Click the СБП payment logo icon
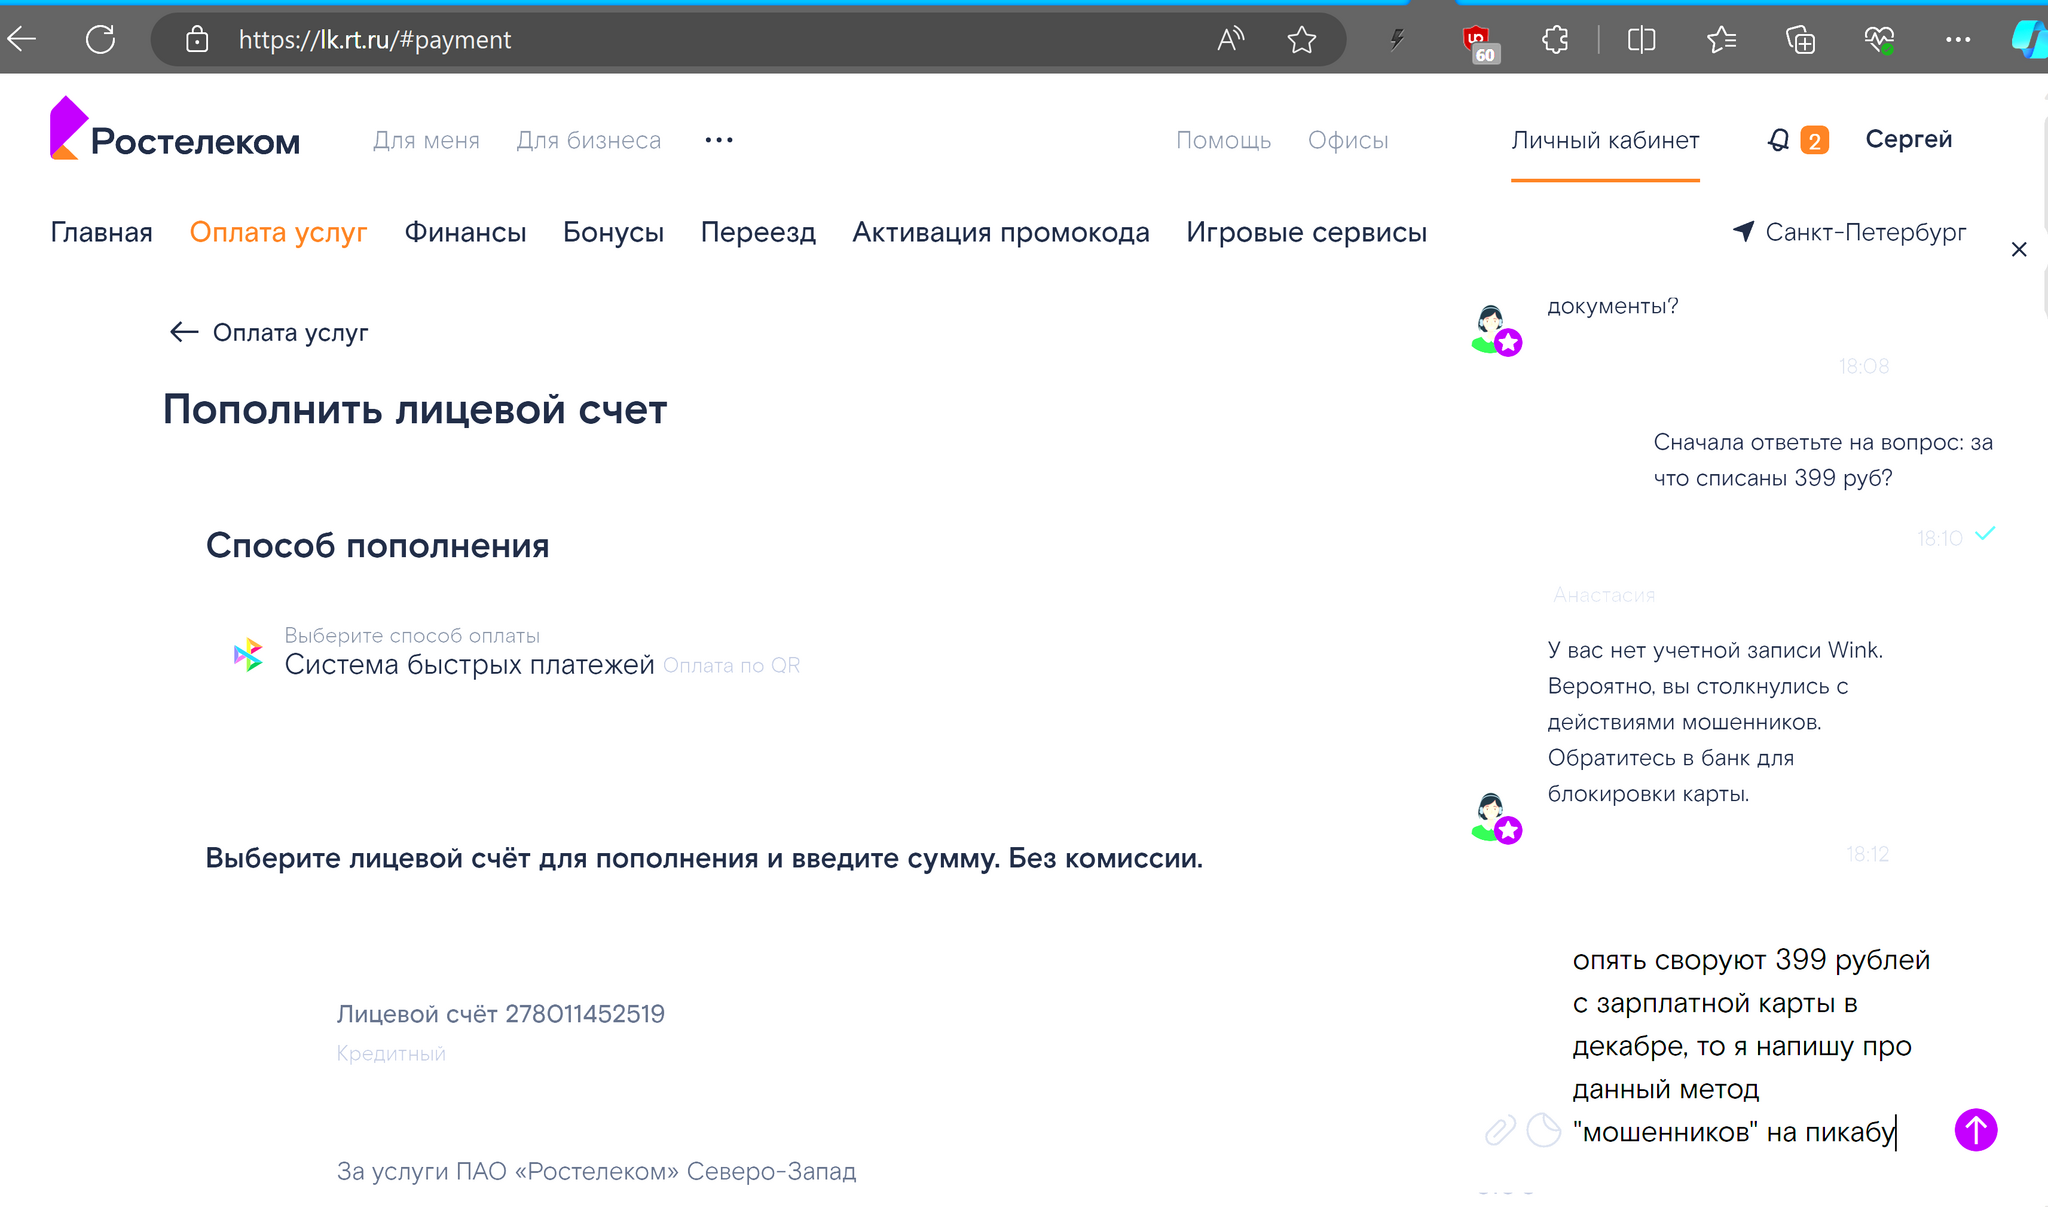 [x=247, y=655]
